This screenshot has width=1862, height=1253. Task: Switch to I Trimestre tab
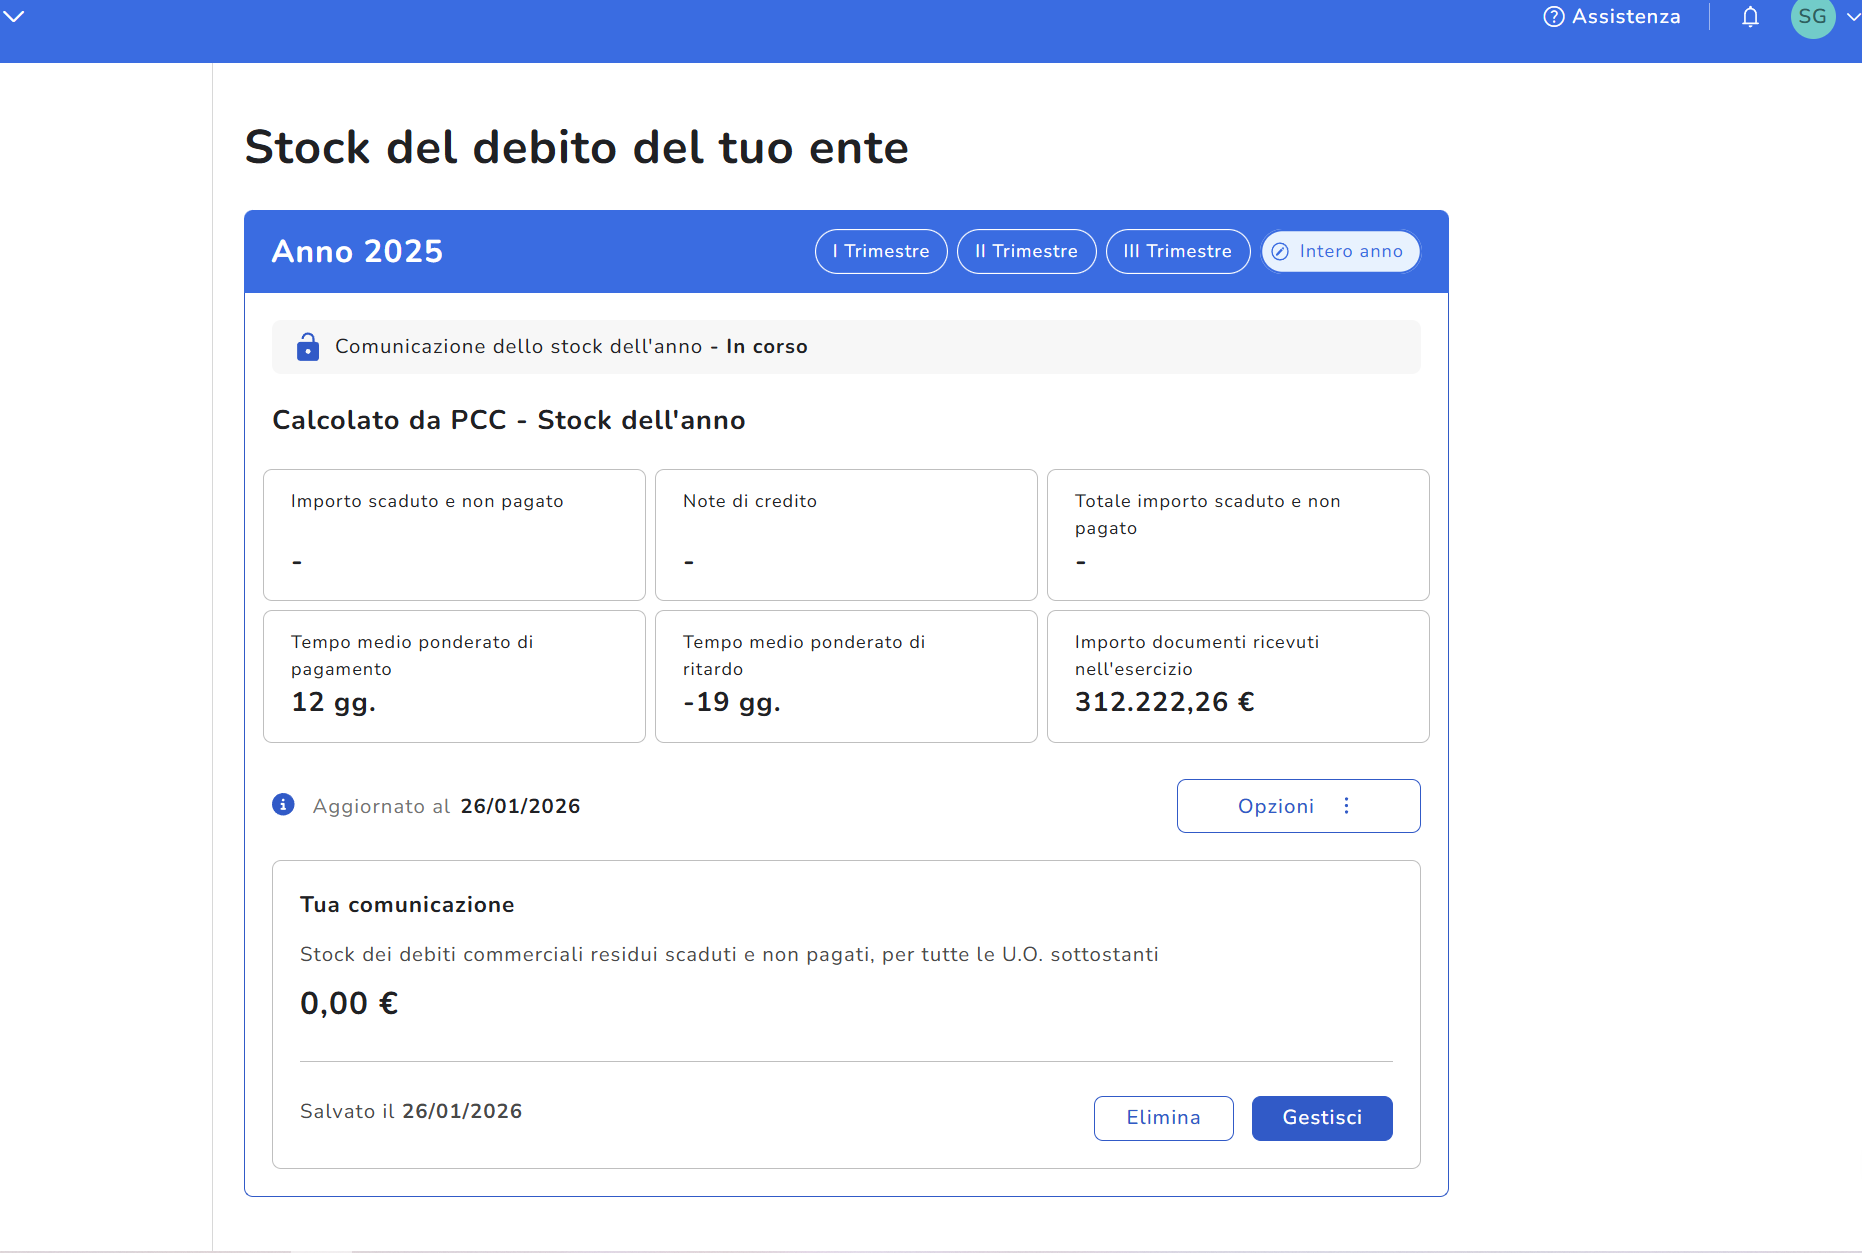click(x=881, y=251)
